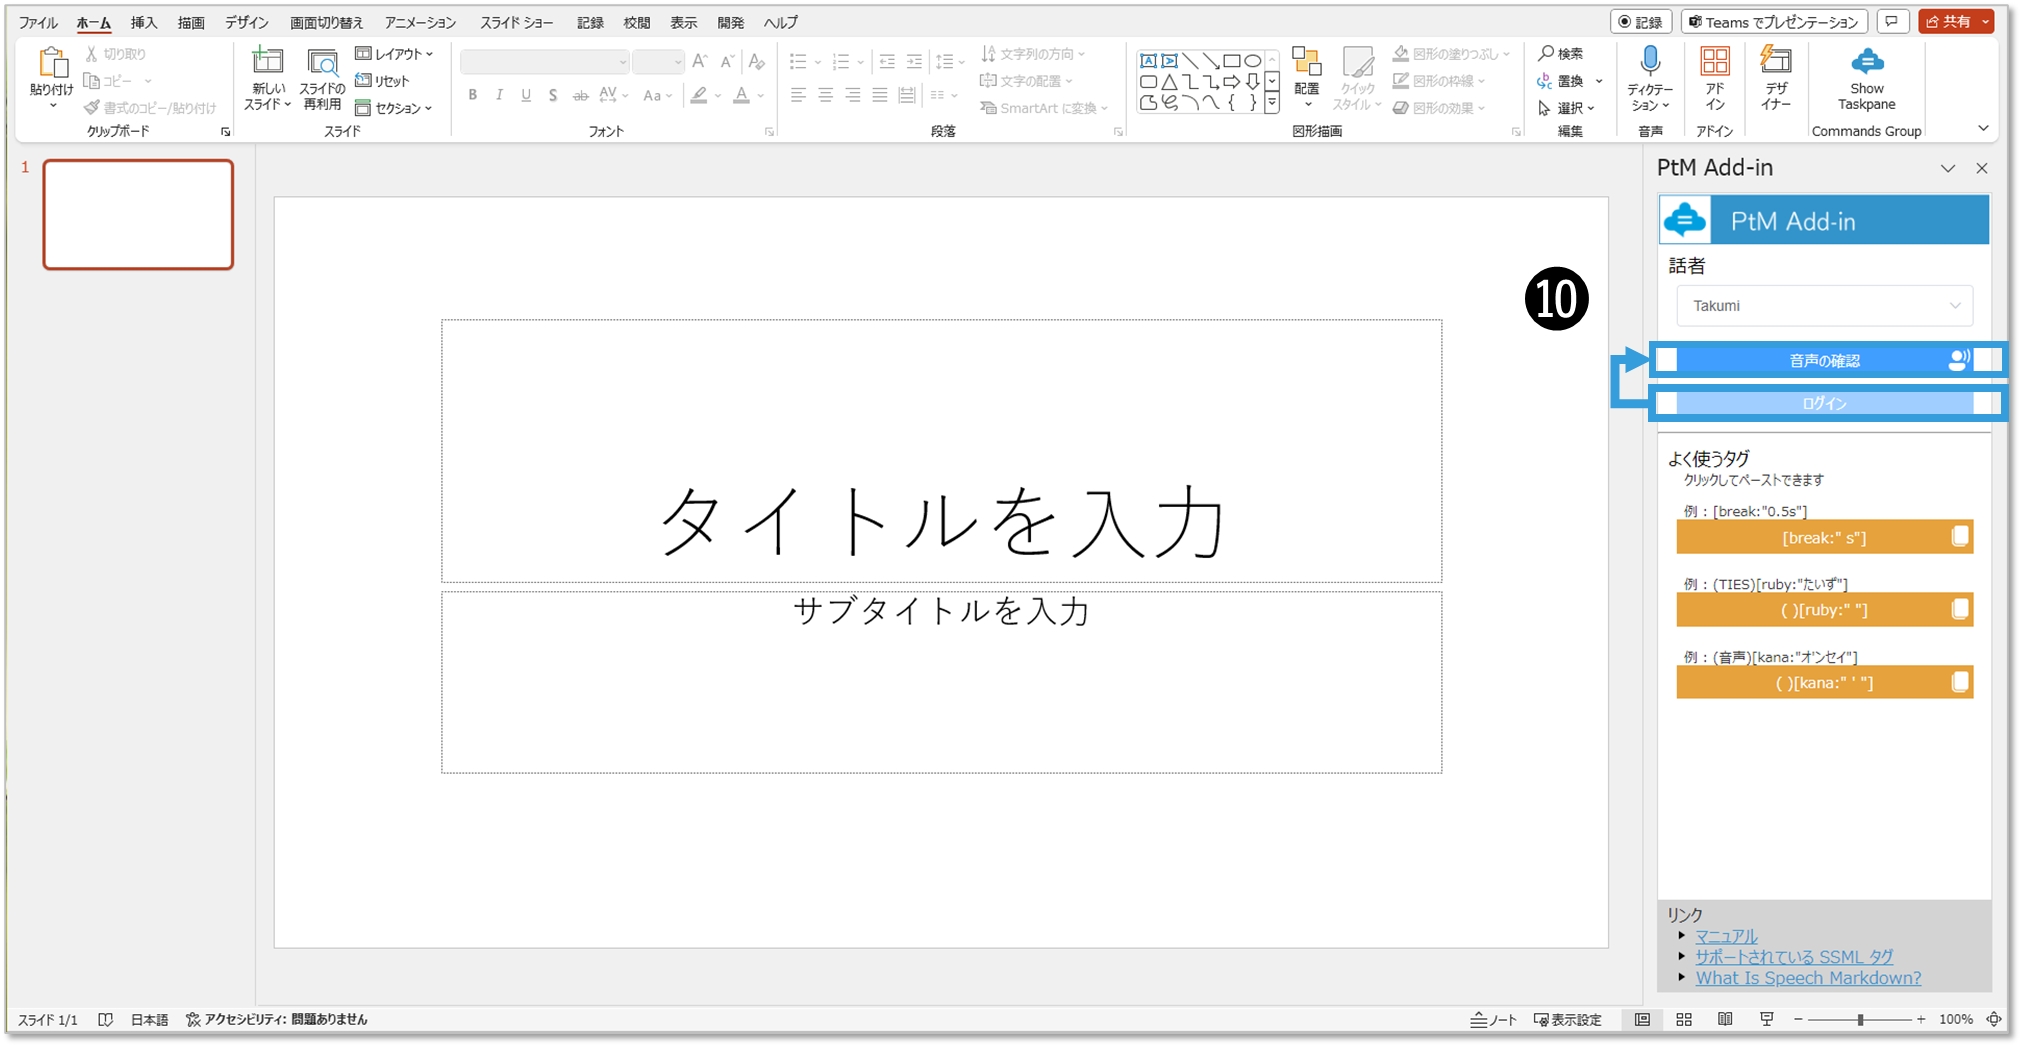Expand PtM Add-in pane options chevron
2022x1047 pixels.
[x=1947, y=169]
